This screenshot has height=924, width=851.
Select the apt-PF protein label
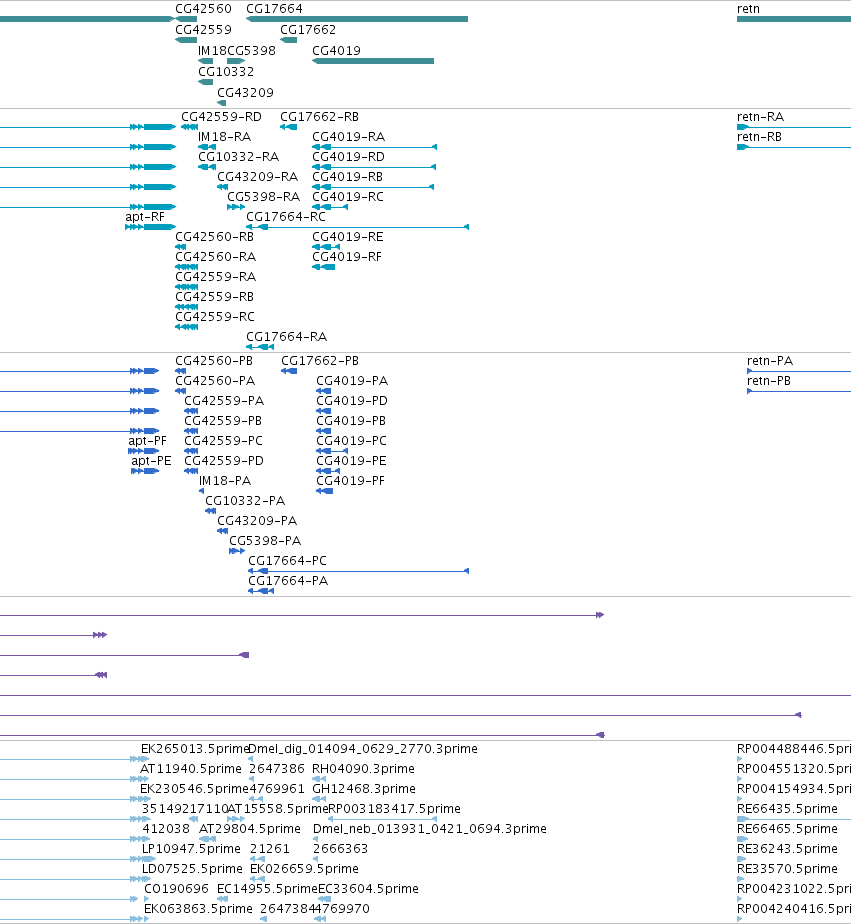click(x=147, y=441)
